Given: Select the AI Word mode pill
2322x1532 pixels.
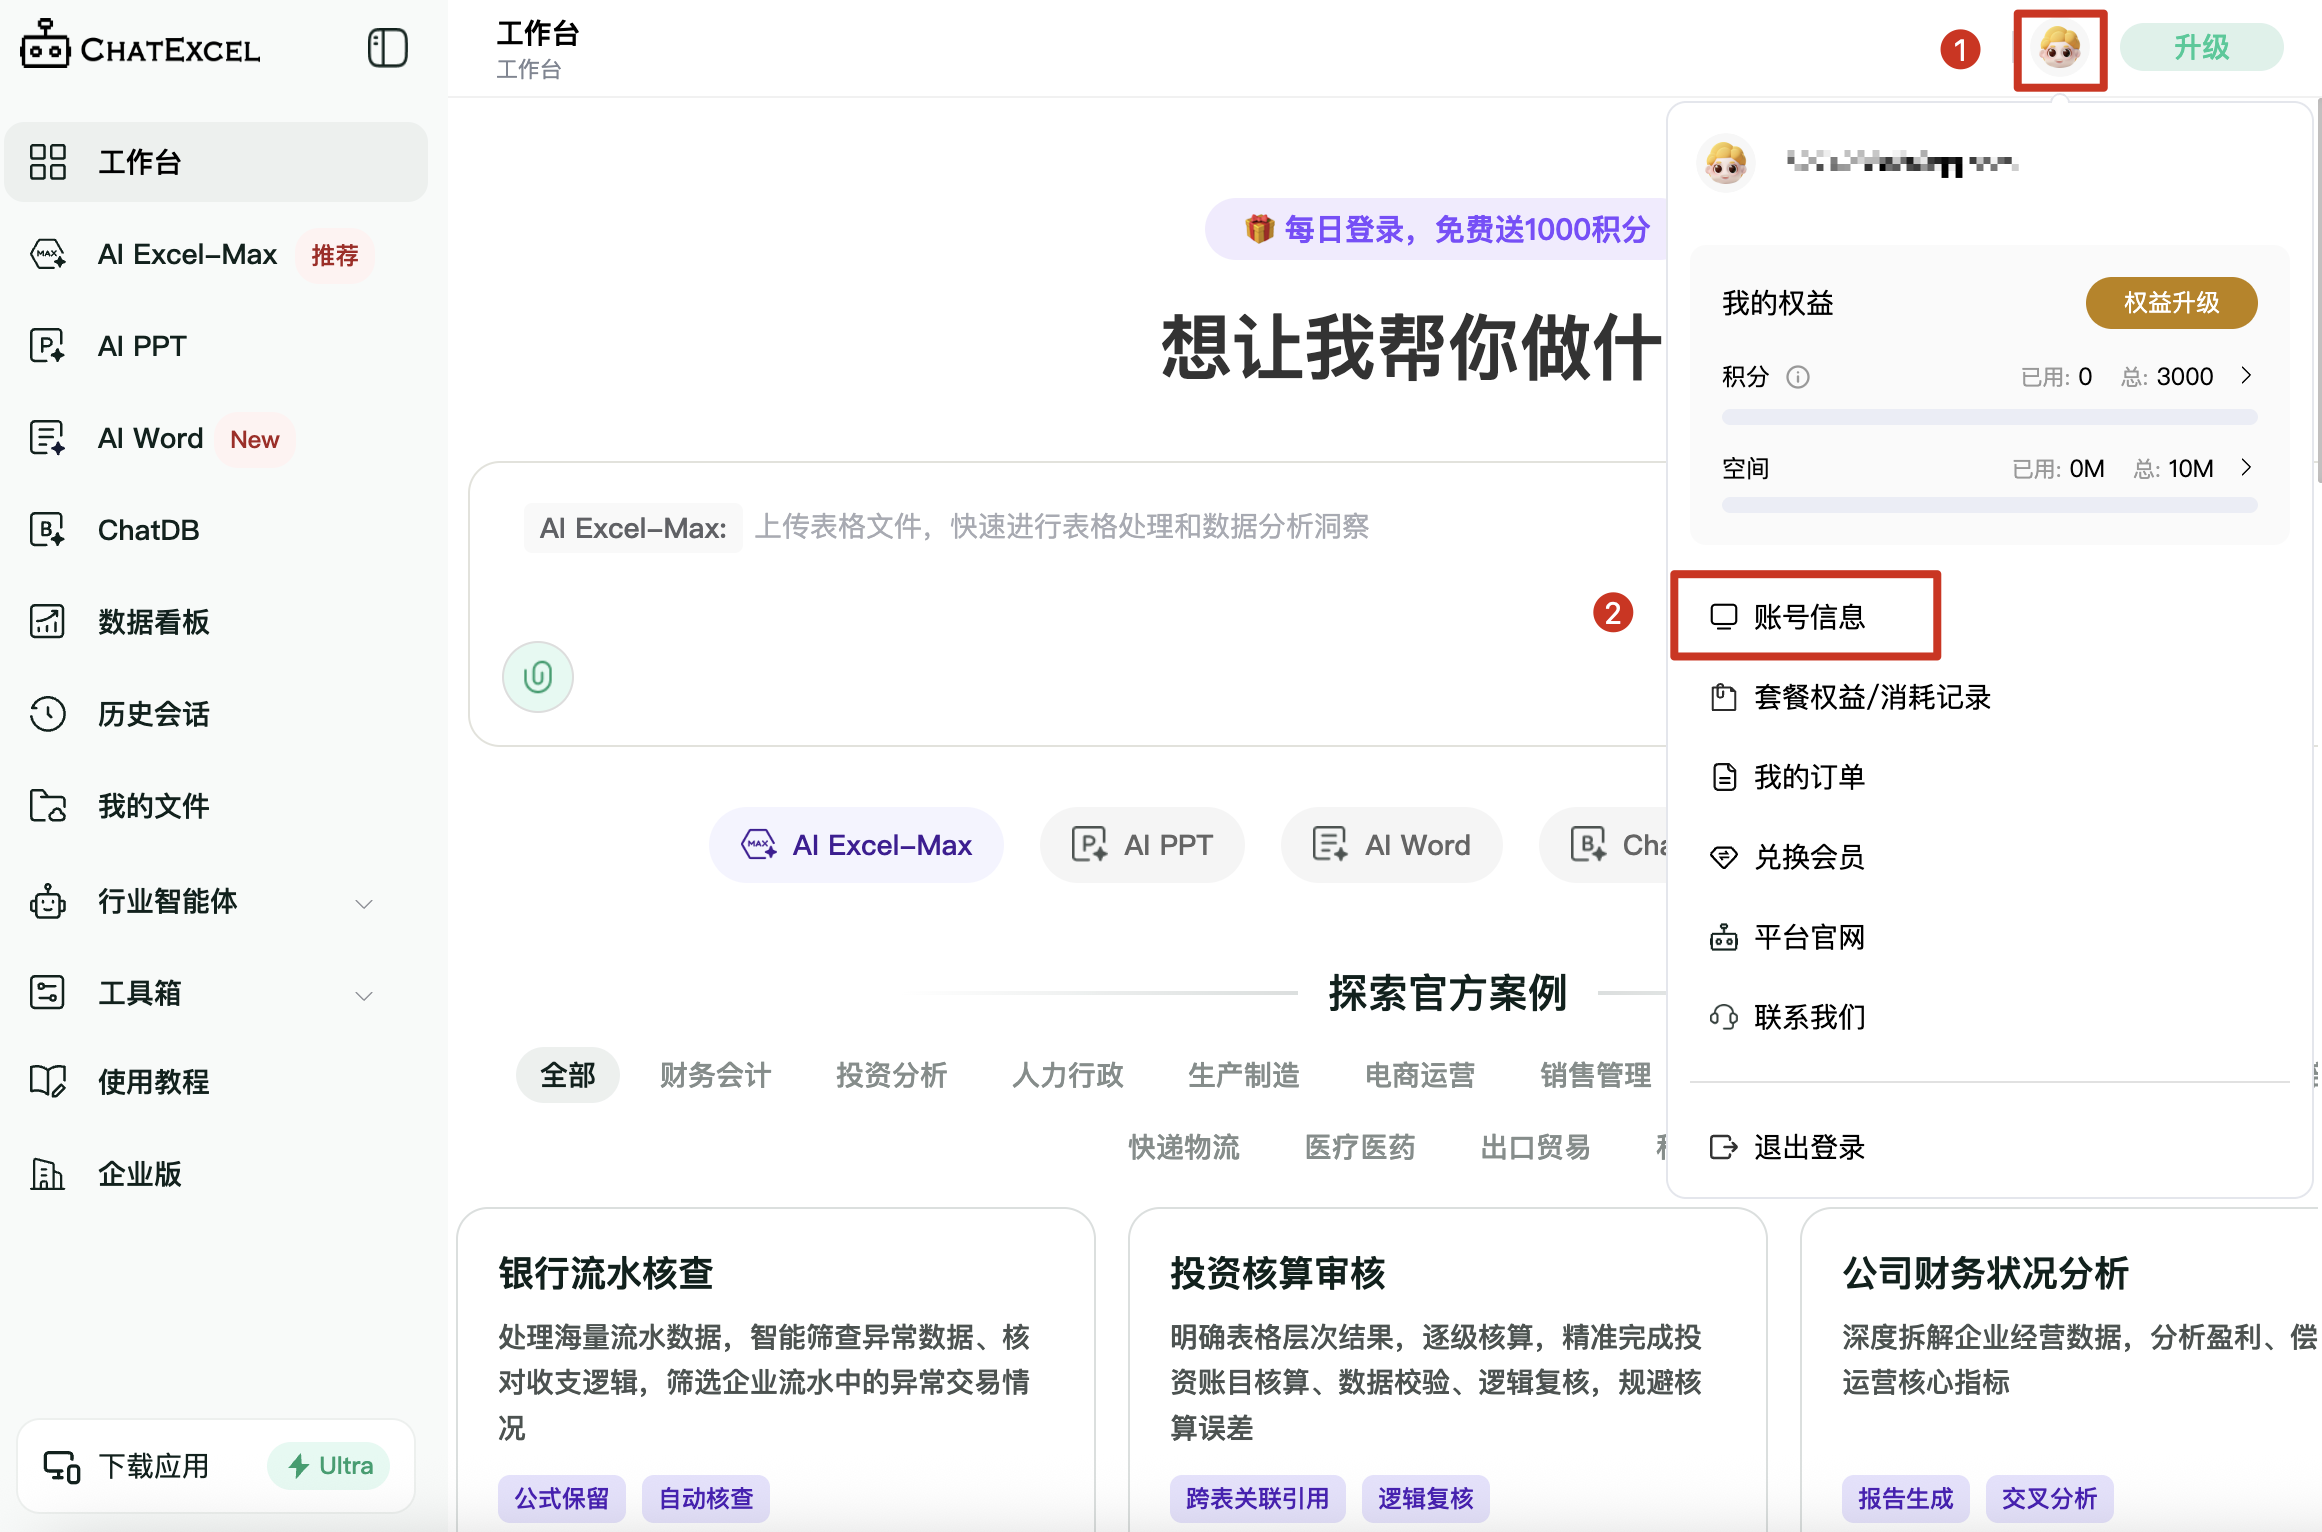Looking at the screenshot, I should pyautogui.click(x=1391, y=845).
